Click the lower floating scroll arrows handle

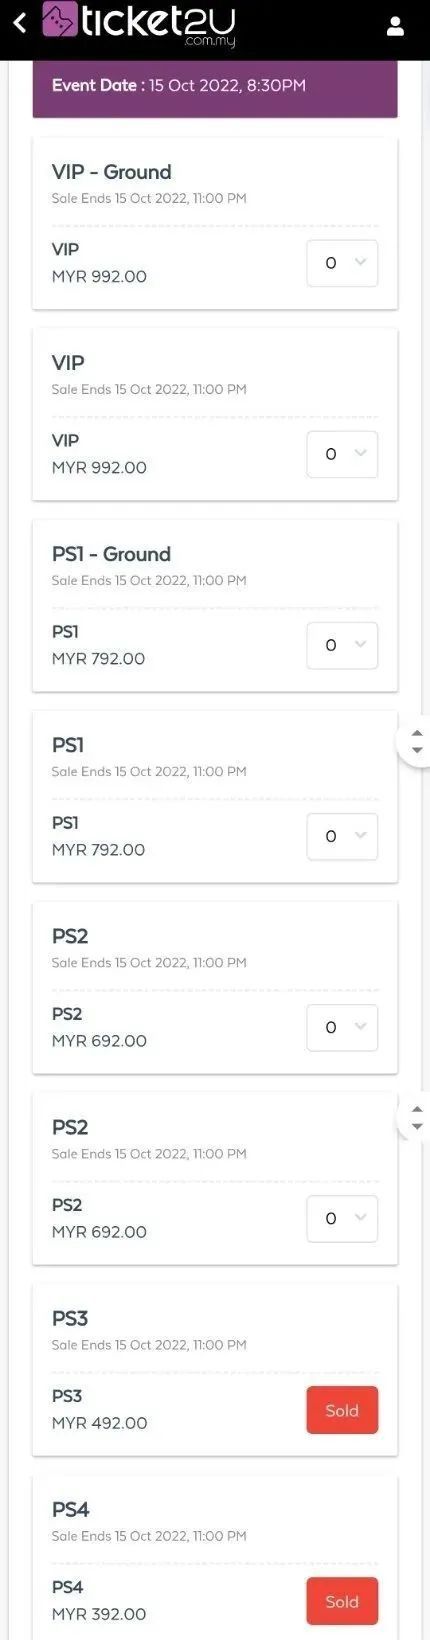(x=417, y=1118)
